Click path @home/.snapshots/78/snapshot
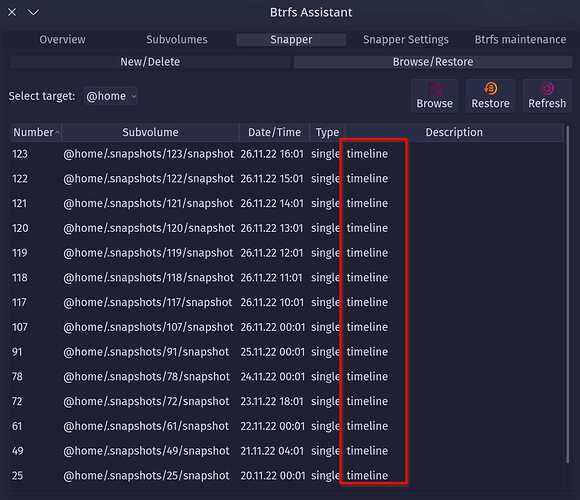This screenshot has height=500, width=580. click(x=146, y=377)
